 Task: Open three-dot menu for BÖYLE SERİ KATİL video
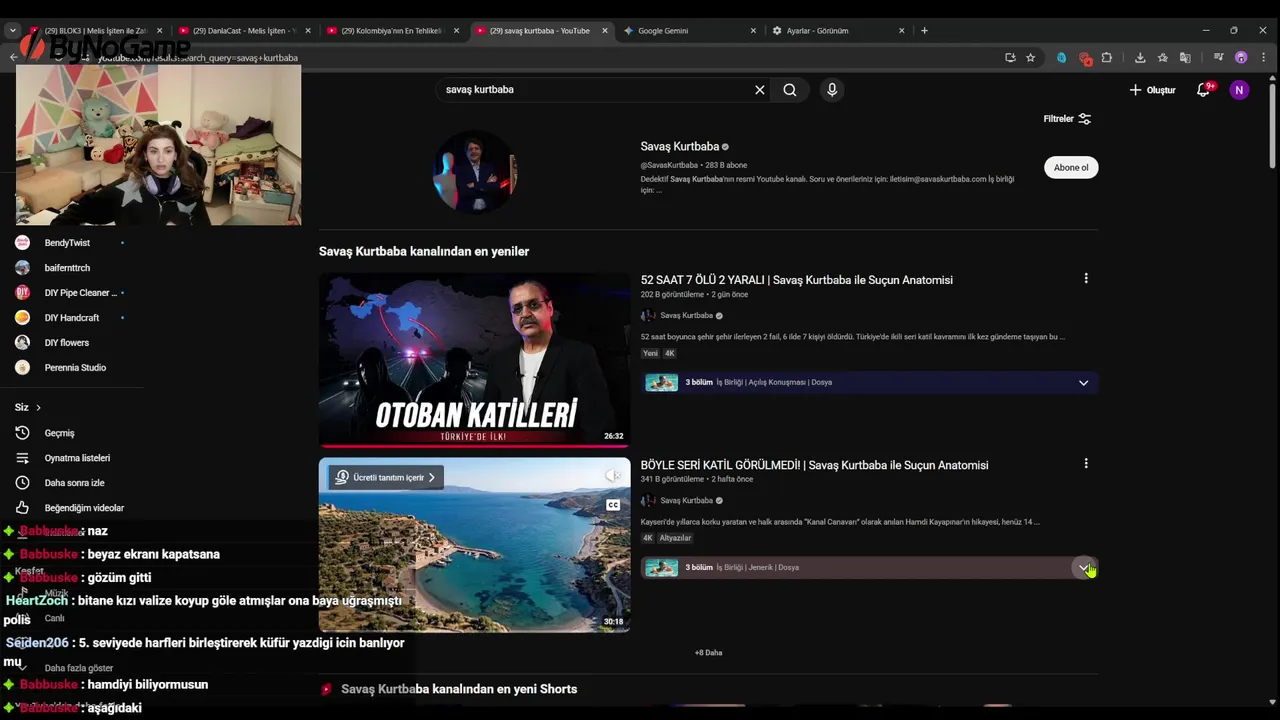pyautogui.click(x=1086, y=464)
